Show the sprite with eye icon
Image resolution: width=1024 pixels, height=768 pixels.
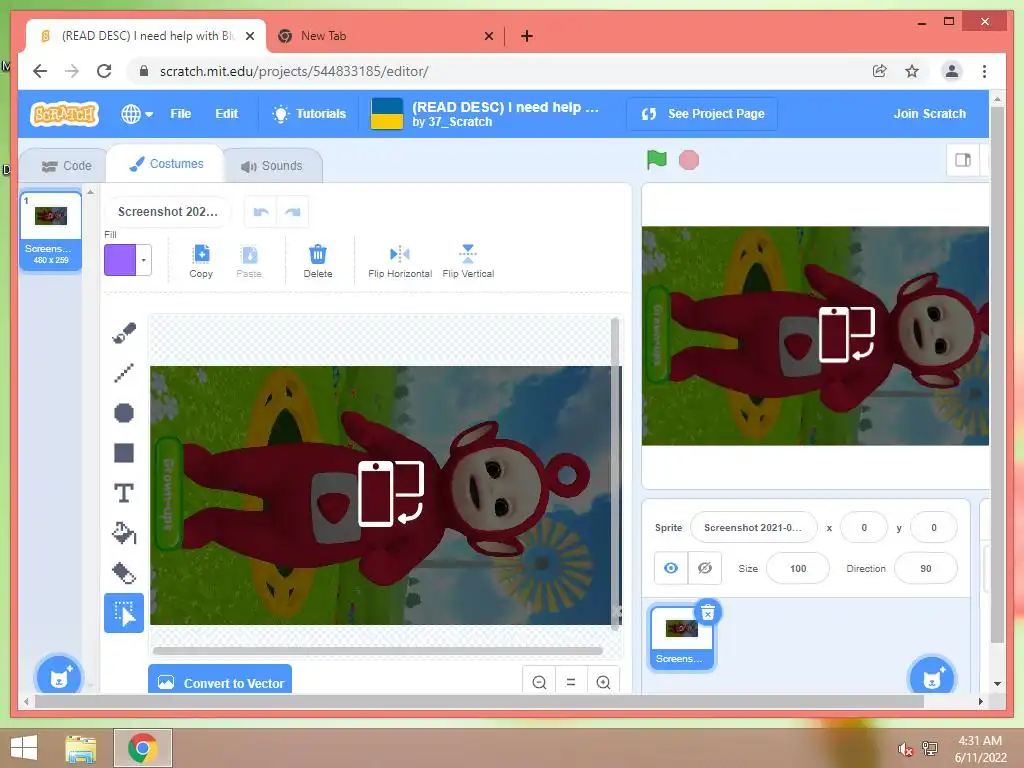tap(671, 568)
